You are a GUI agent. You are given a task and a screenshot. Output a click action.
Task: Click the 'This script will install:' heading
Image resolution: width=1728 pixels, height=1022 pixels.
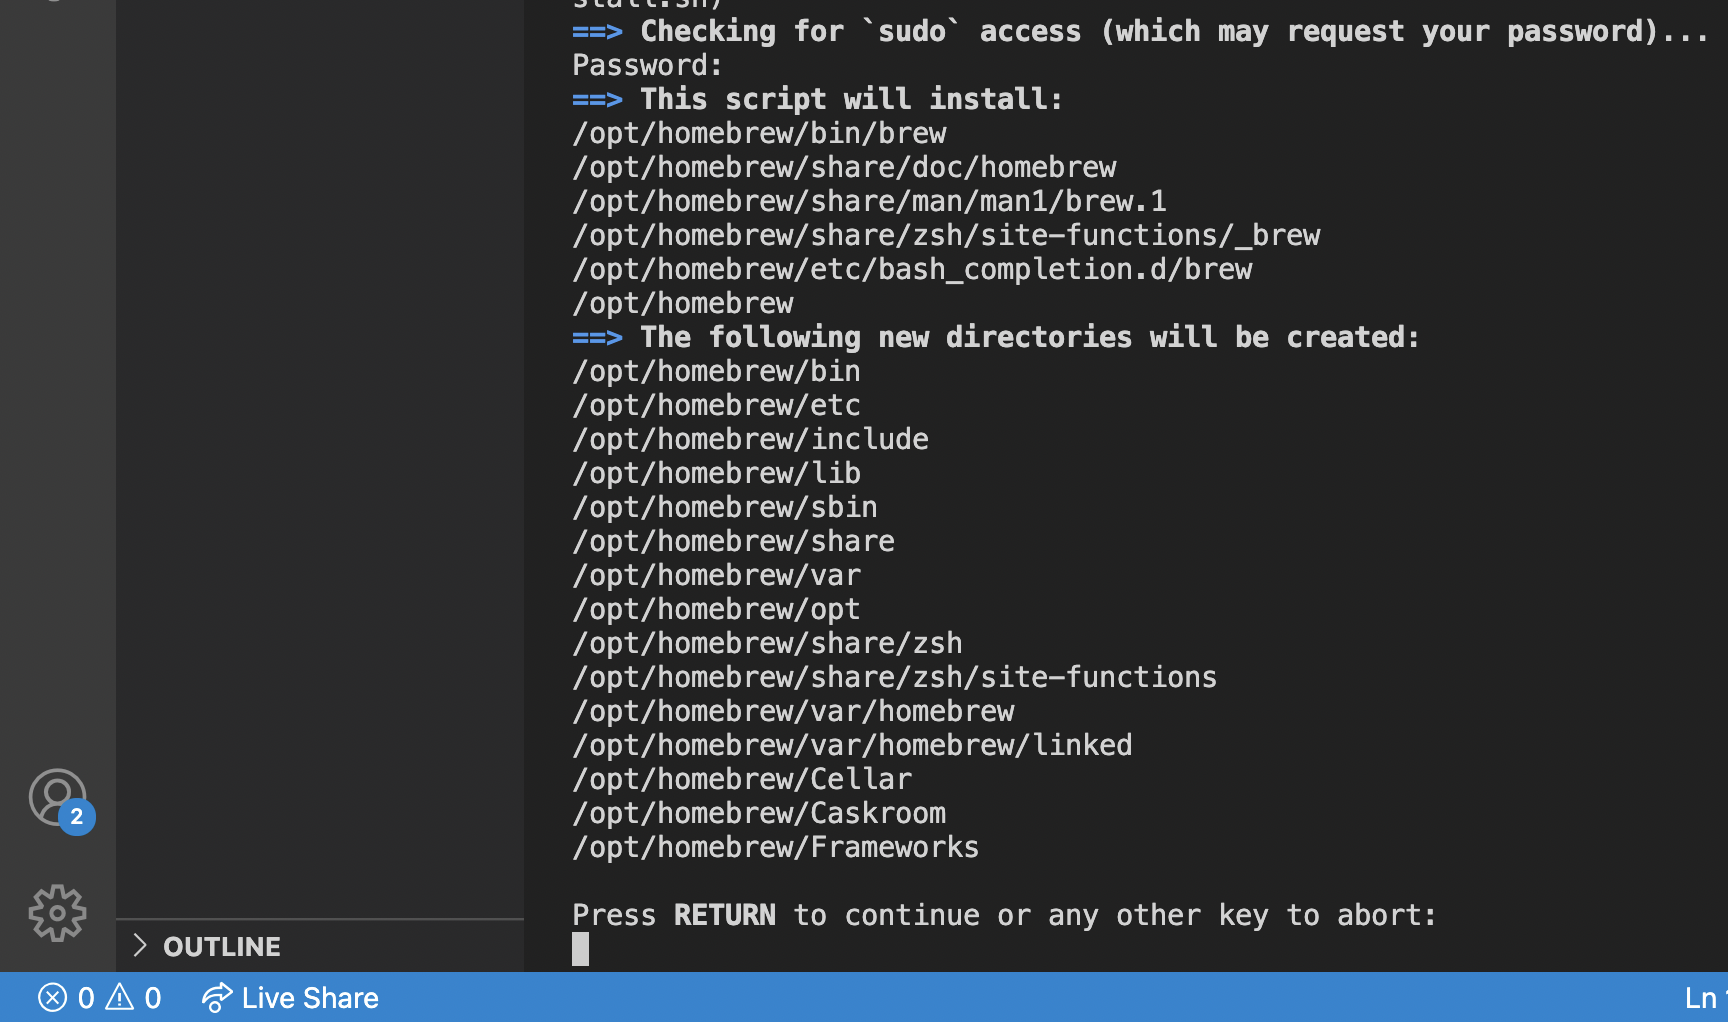click(851, 99)
